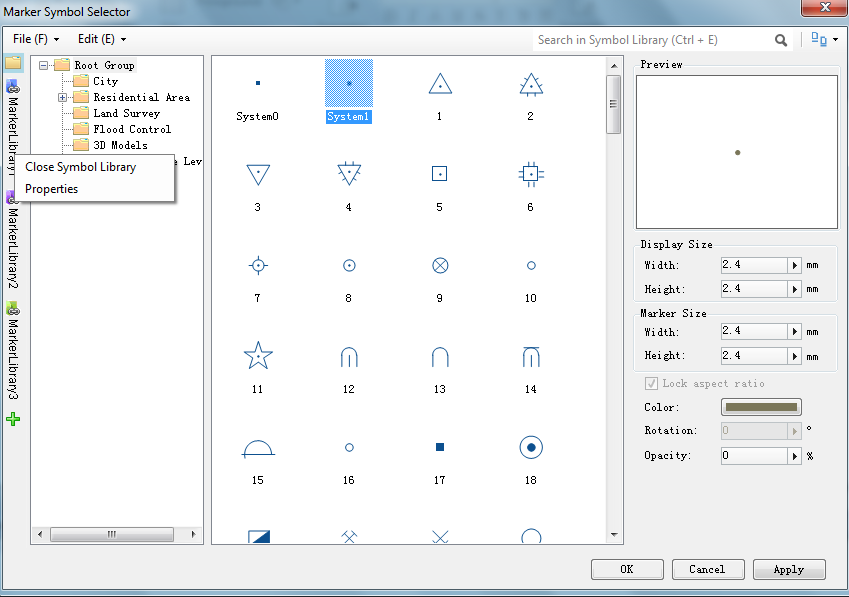This screenshot has height=597, width=849.
Task: Select the semicircle symbol 15
Action: click(258, 448)
